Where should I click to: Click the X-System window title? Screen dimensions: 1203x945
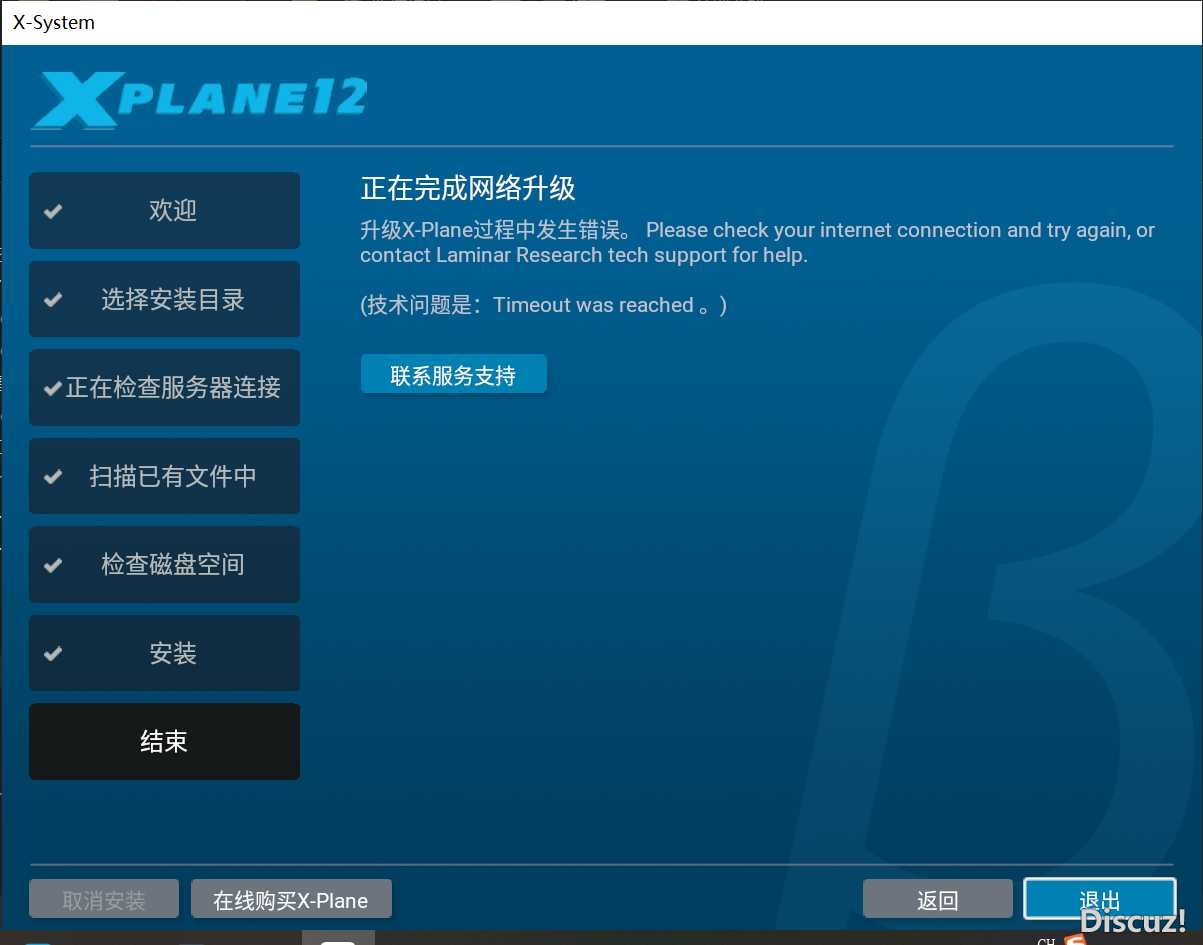click(54, 22)
